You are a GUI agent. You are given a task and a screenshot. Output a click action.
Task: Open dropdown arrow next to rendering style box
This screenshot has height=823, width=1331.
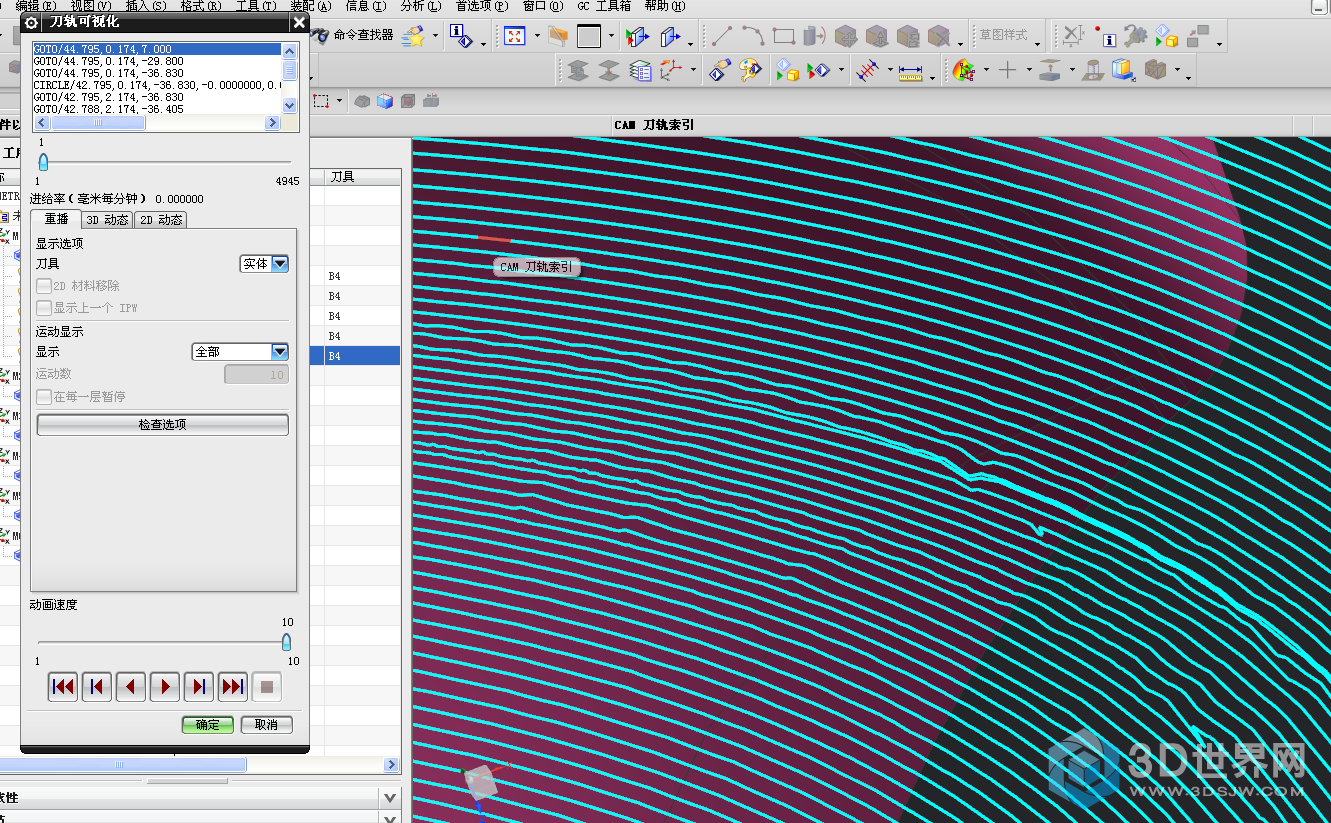coord(611,38)
